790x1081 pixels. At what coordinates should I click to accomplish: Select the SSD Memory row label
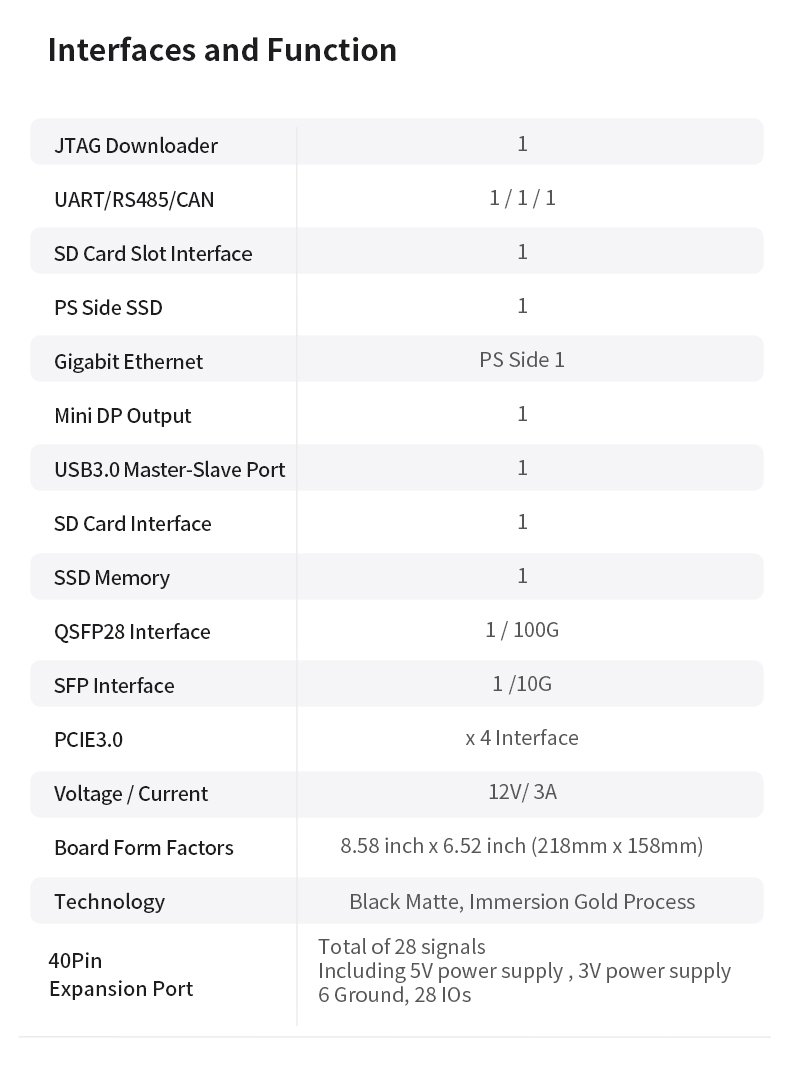112,578
